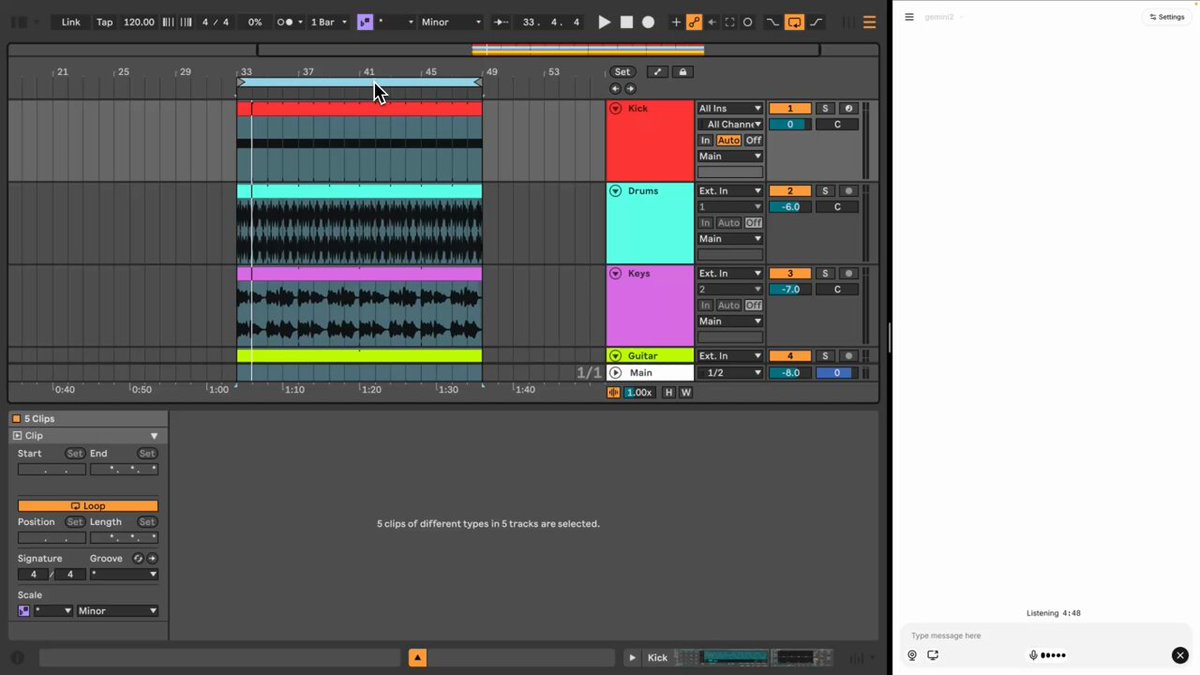Open Settings in the side panel
Image resolution: width=1200 pixels, height=675 pixels.
click(x=1166, y=17)
